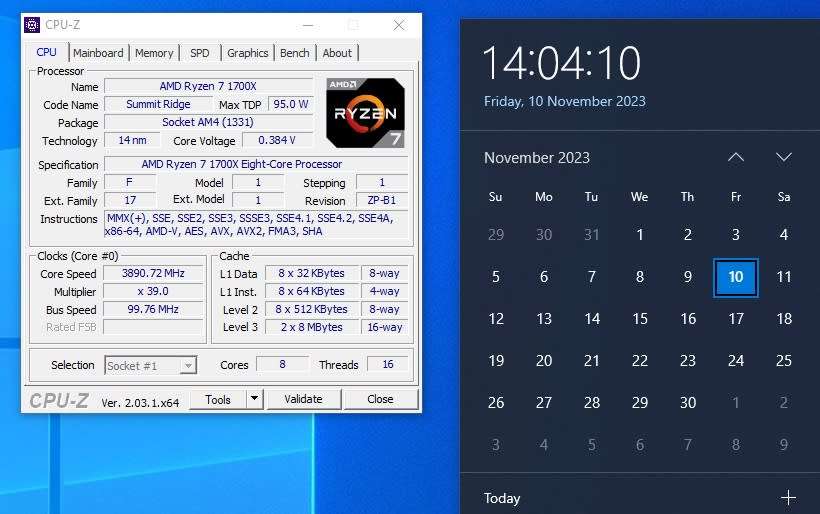Viewport: 820px width, 514px height.
Task: Click the 14:04:10 clock display
Action: [562, 63]
